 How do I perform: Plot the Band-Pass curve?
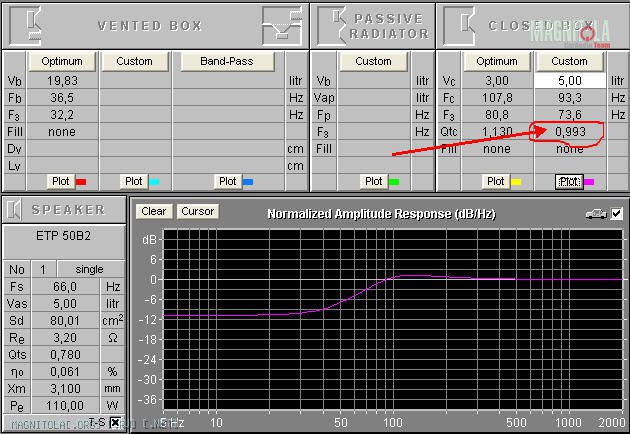pyautogui.click(x=227, y=182)
